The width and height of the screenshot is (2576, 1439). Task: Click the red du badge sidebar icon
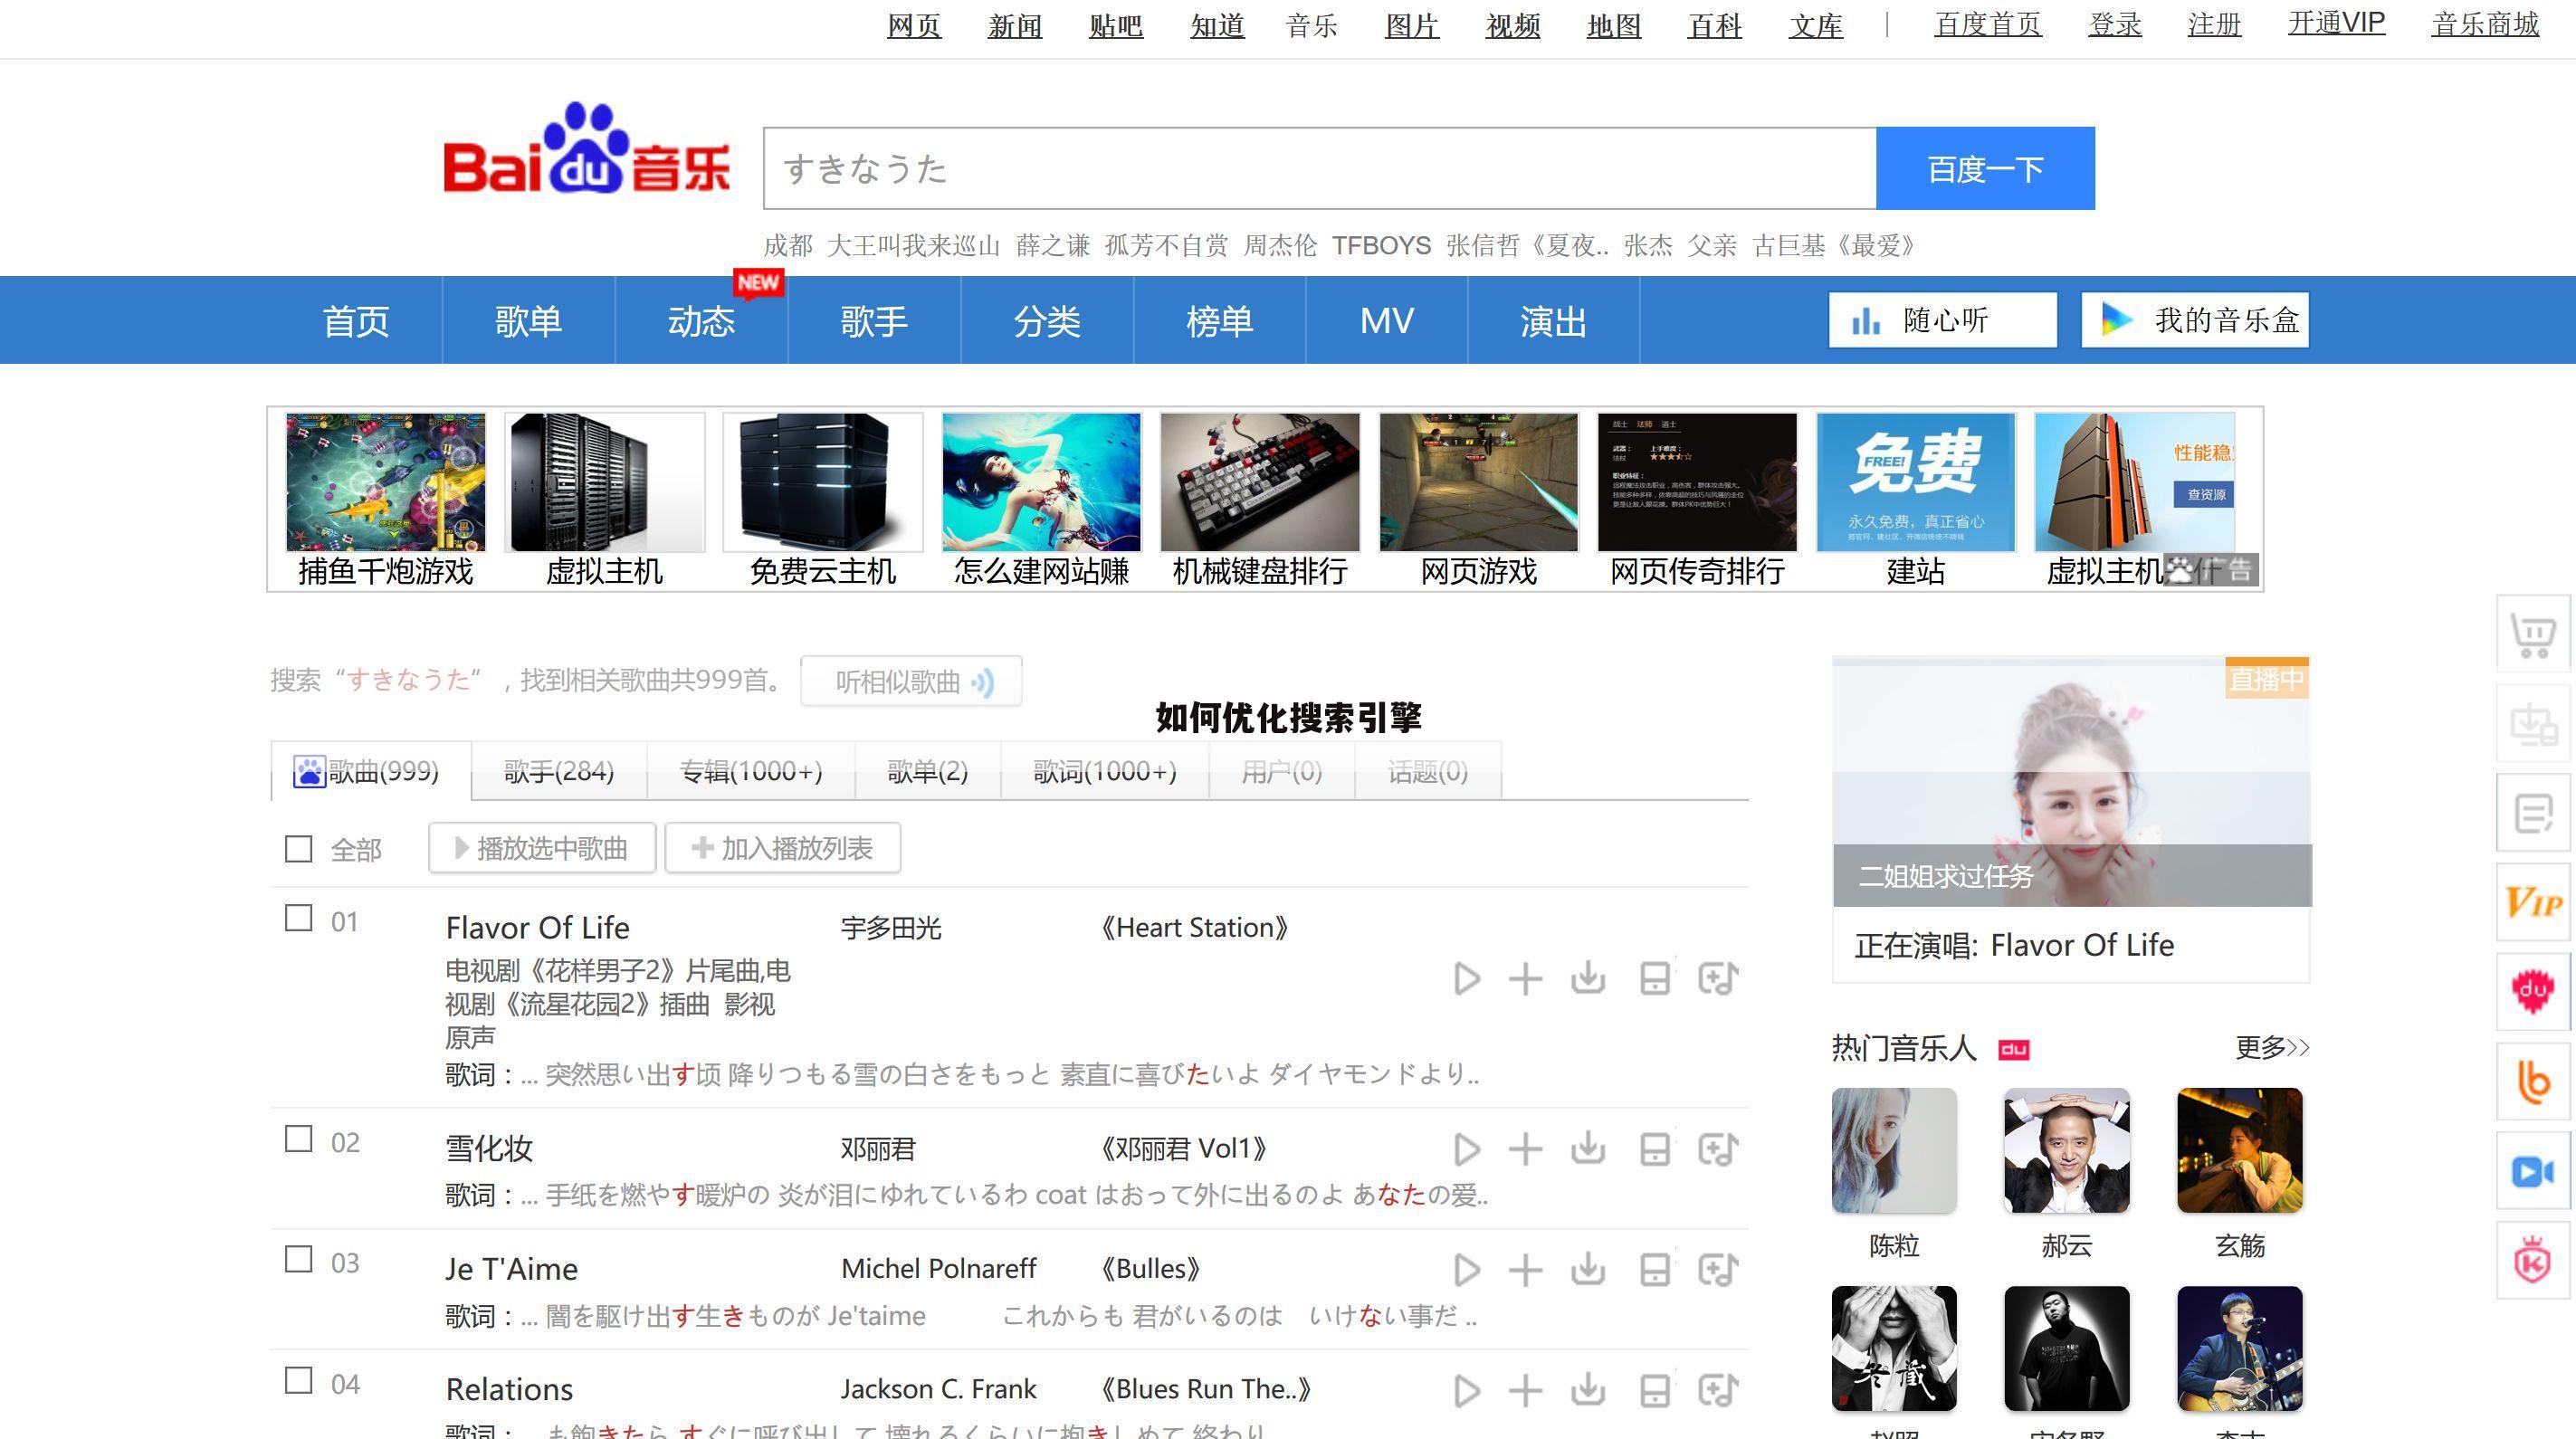(2533, 992)
